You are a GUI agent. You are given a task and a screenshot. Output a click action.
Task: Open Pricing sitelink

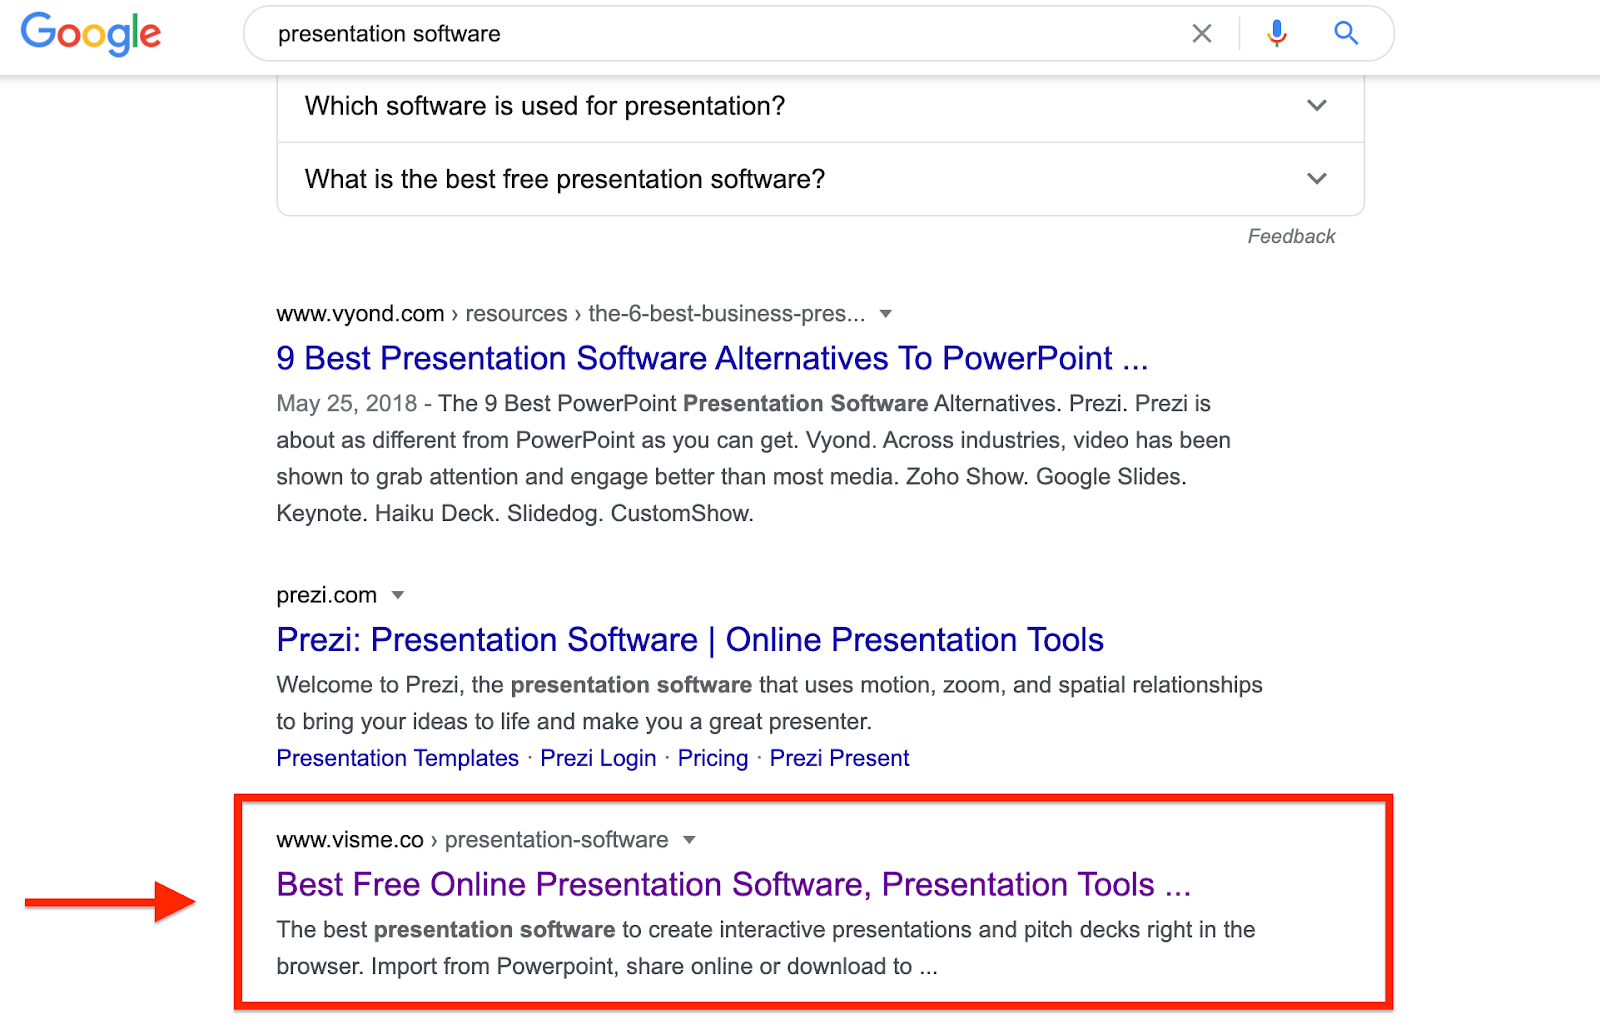(713, 758)
